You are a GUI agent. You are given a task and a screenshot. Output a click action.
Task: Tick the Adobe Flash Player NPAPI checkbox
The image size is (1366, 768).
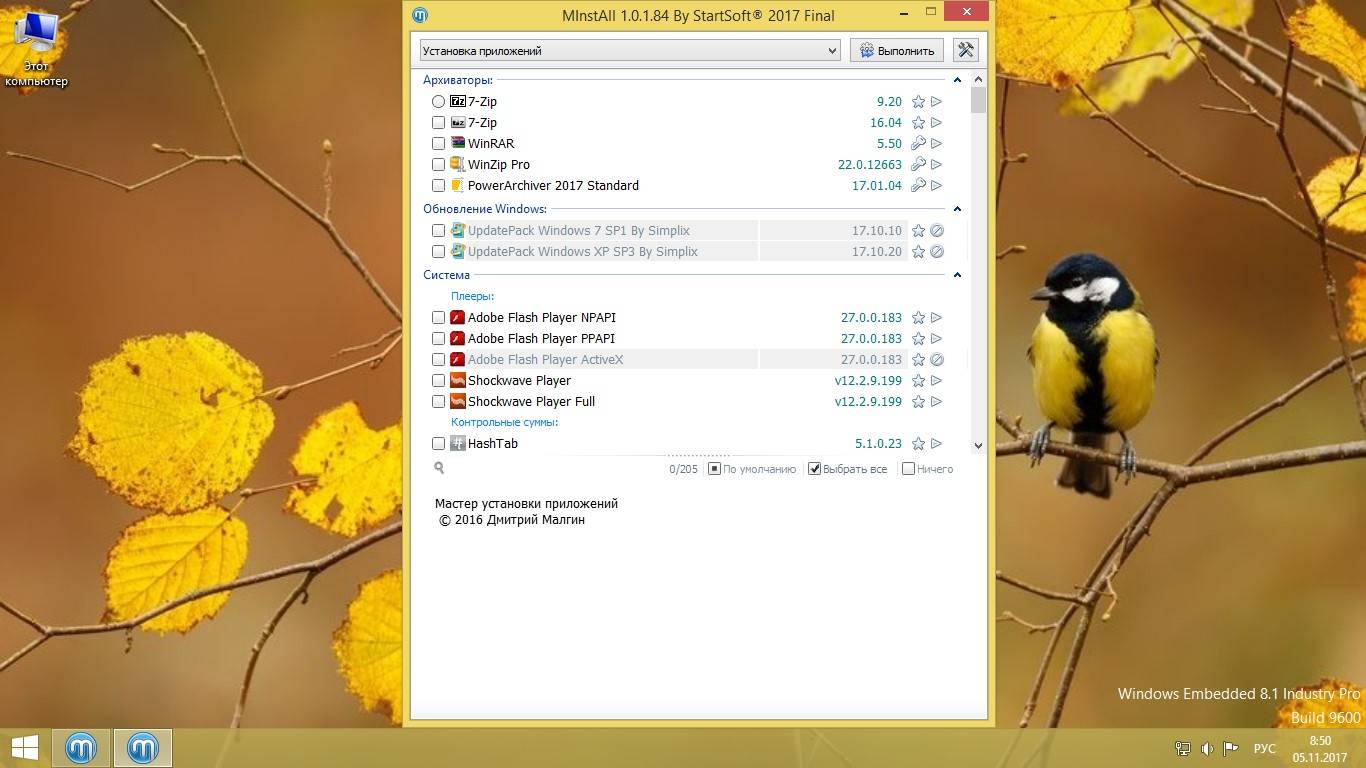(439, 318)
